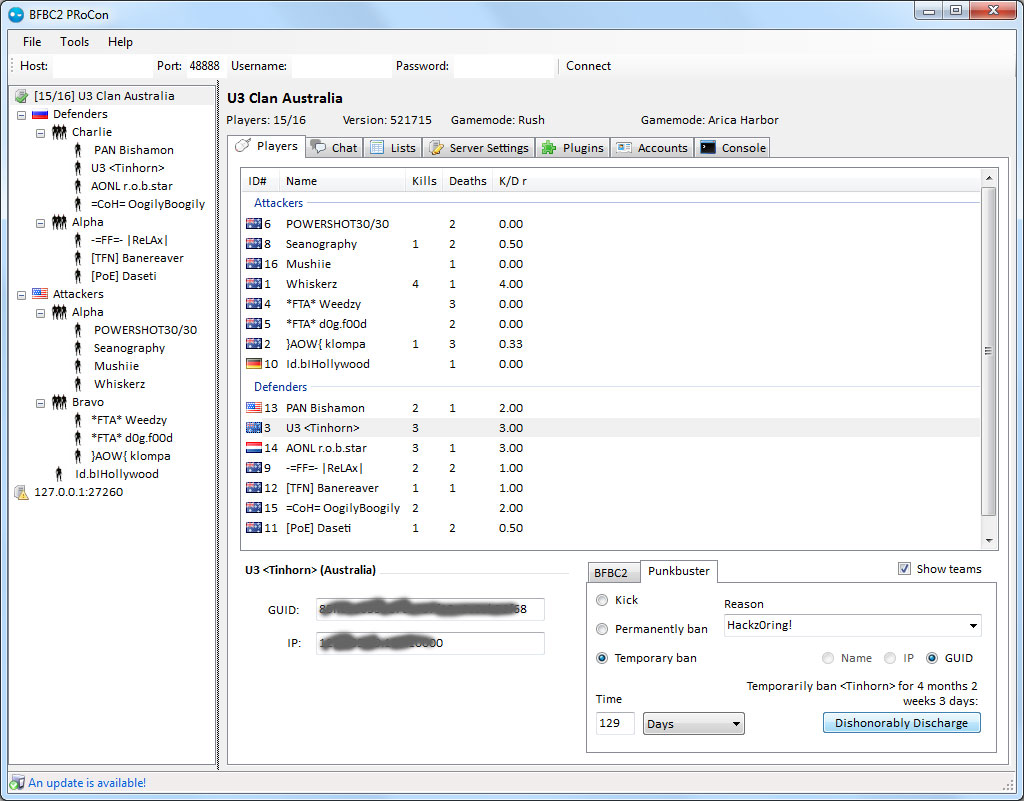The width and height of the screenshot is (1024, 801).
Task: Click the Plugins puzzle piece icon
Action: point(549,148)
